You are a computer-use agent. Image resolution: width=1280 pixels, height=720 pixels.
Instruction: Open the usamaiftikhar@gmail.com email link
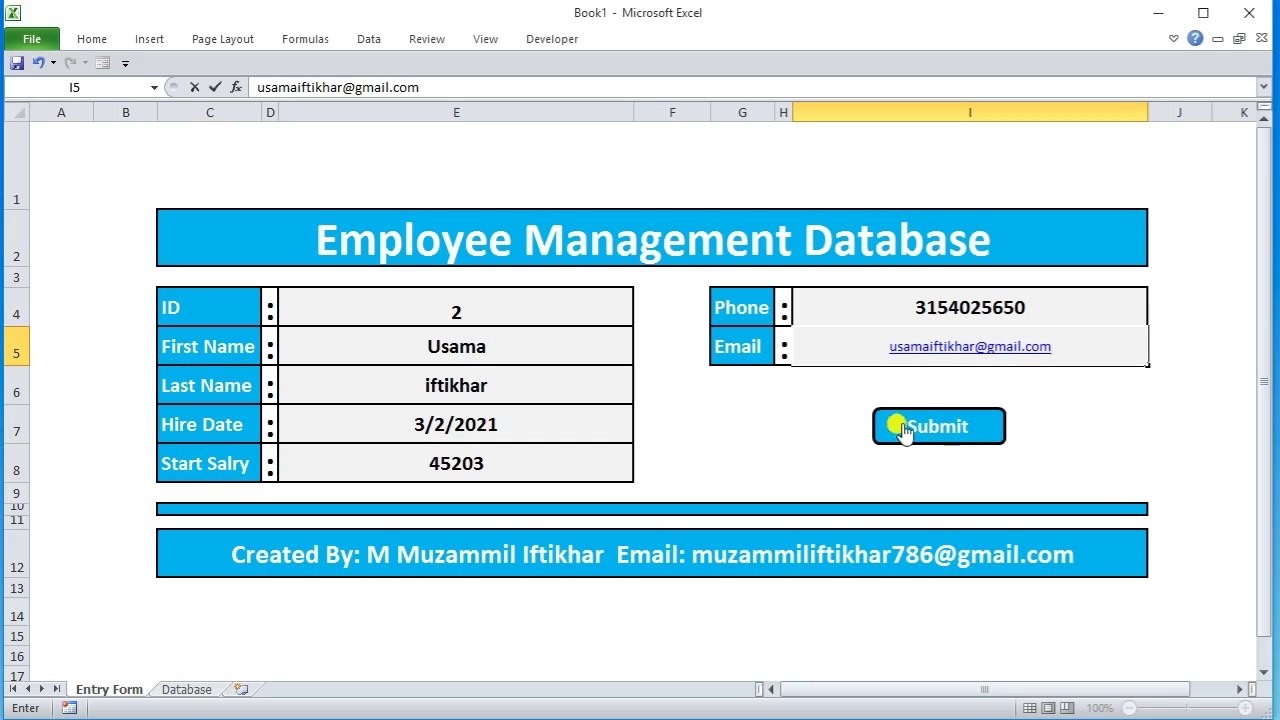[970, 346]
